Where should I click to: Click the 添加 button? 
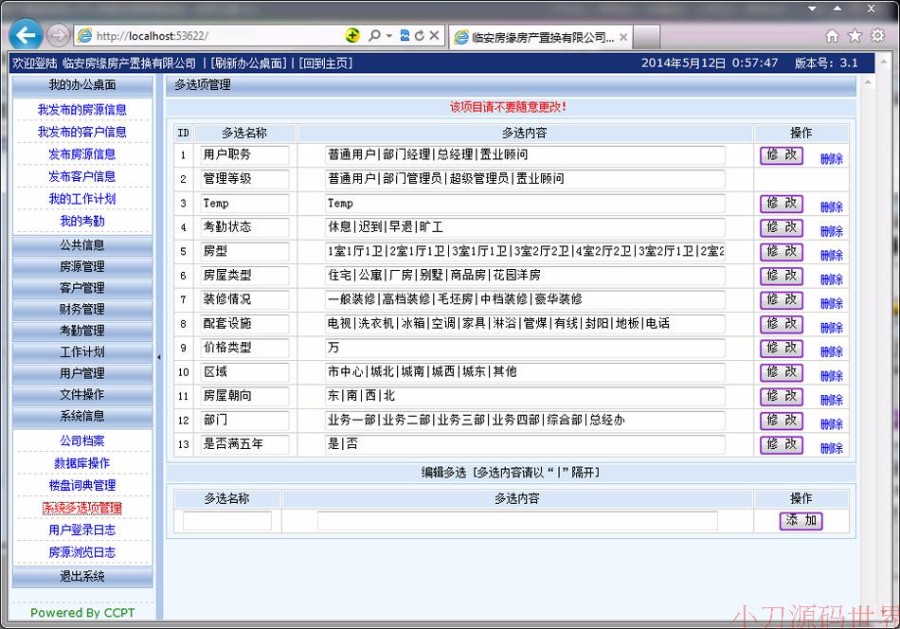(801, 521)
